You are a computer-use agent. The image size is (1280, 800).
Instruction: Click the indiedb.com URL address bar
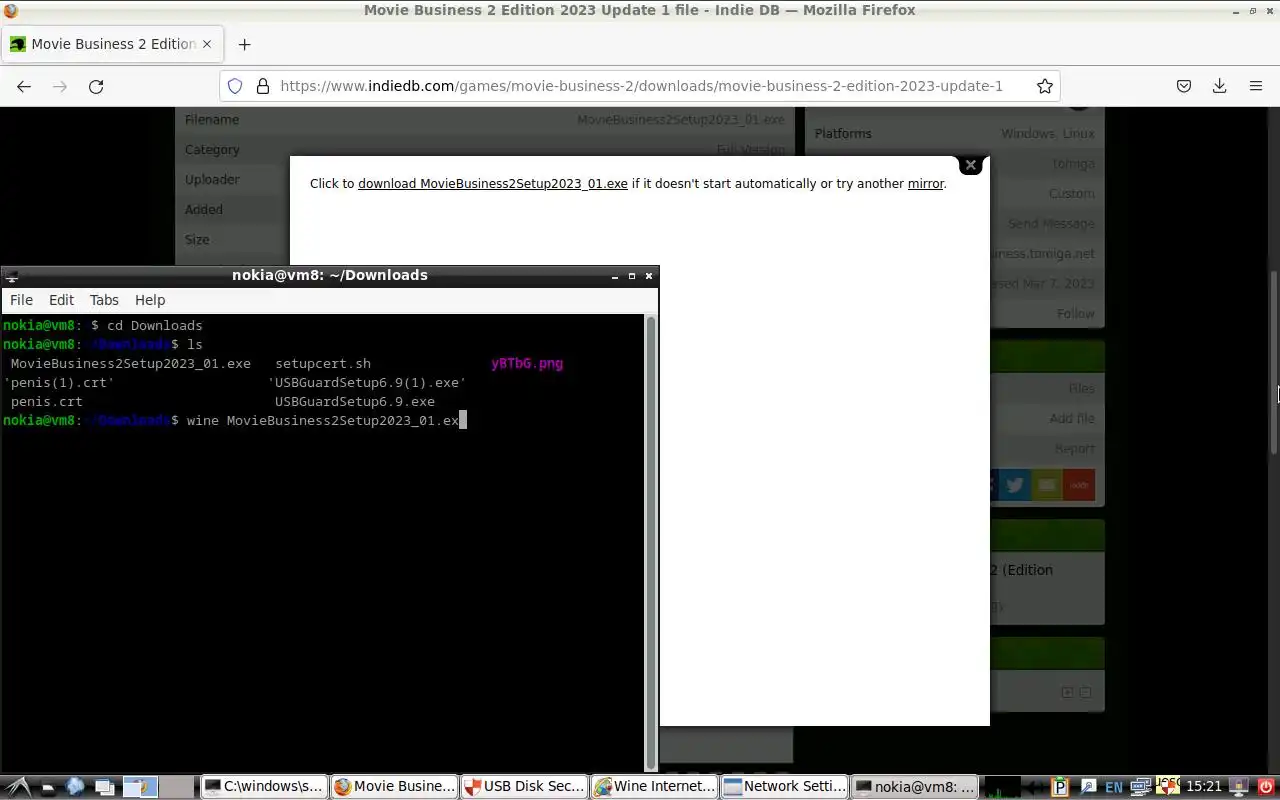pyautogui.click(x=641, y=86)
